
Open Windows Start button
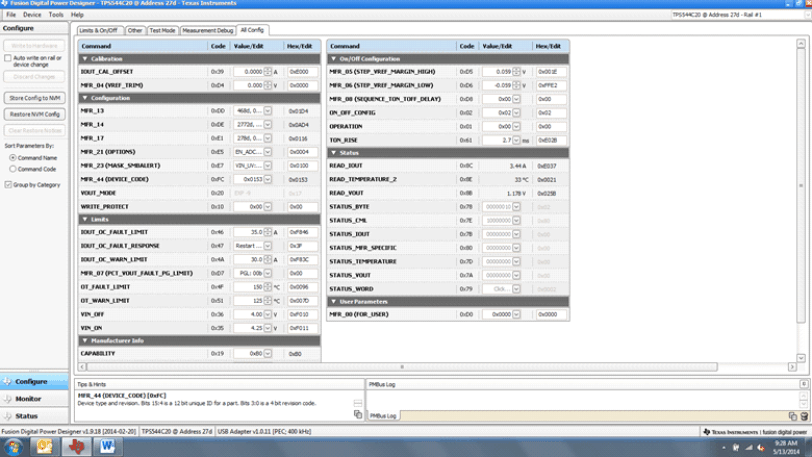click(13, 447)
